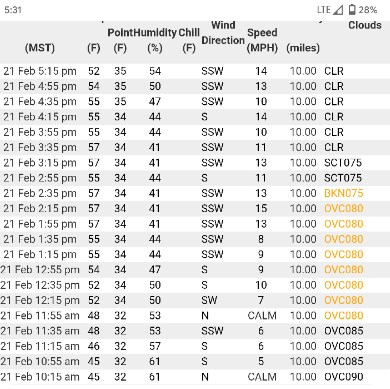Click SW wind direction at 12:15 pm
The width and height of the screenshot is (390, 389).
coord(209,300)
